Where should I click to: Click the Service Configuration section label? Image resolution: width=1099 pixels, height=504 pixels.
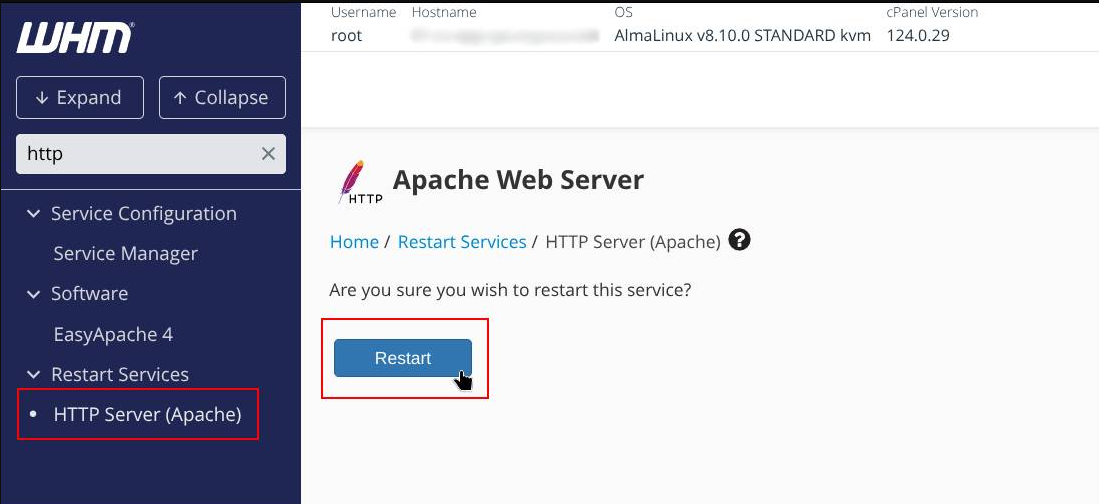point(144,214)
